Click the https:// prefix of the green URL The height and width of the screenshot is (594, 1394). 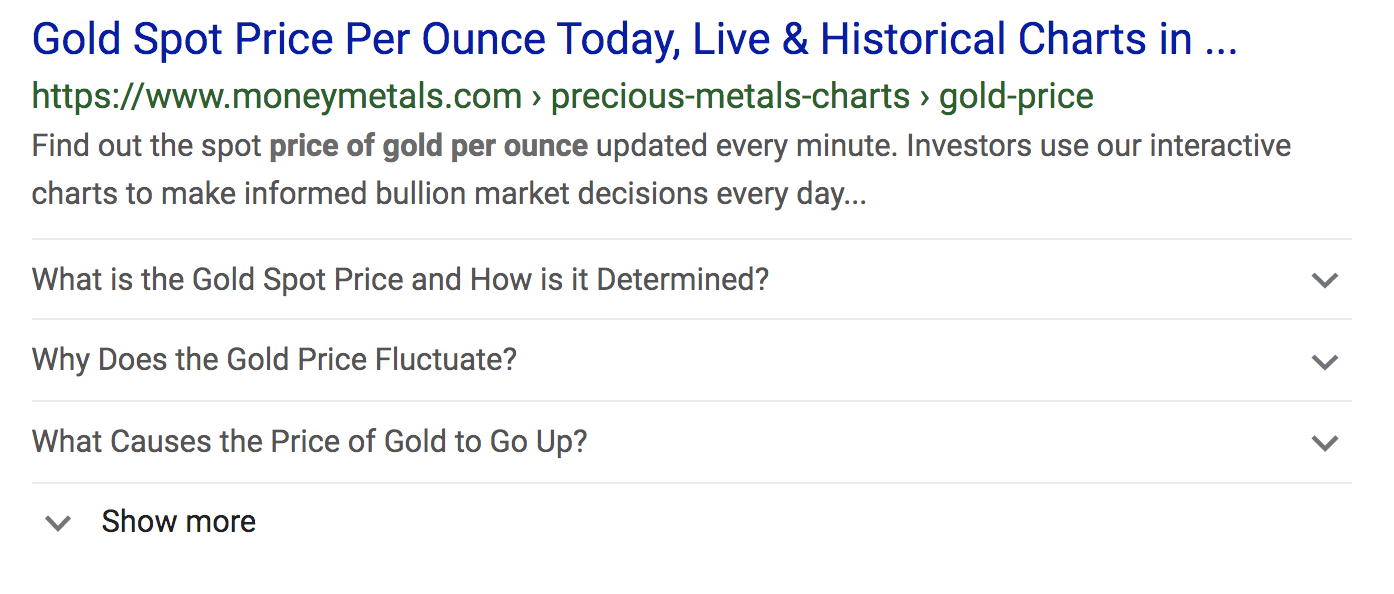point(88,97)
